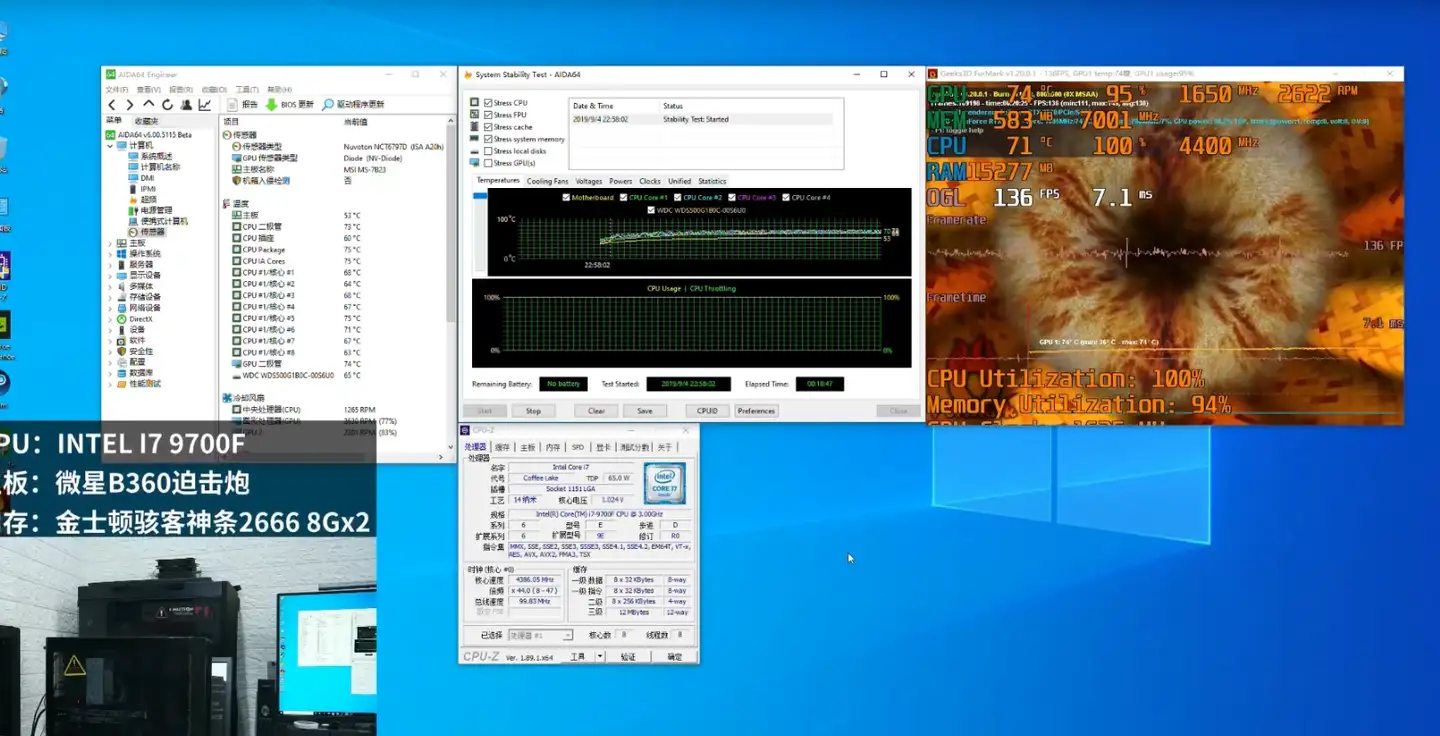Toggle Stress system memory checkbox
1440x736 pixels.
point(488,139)
